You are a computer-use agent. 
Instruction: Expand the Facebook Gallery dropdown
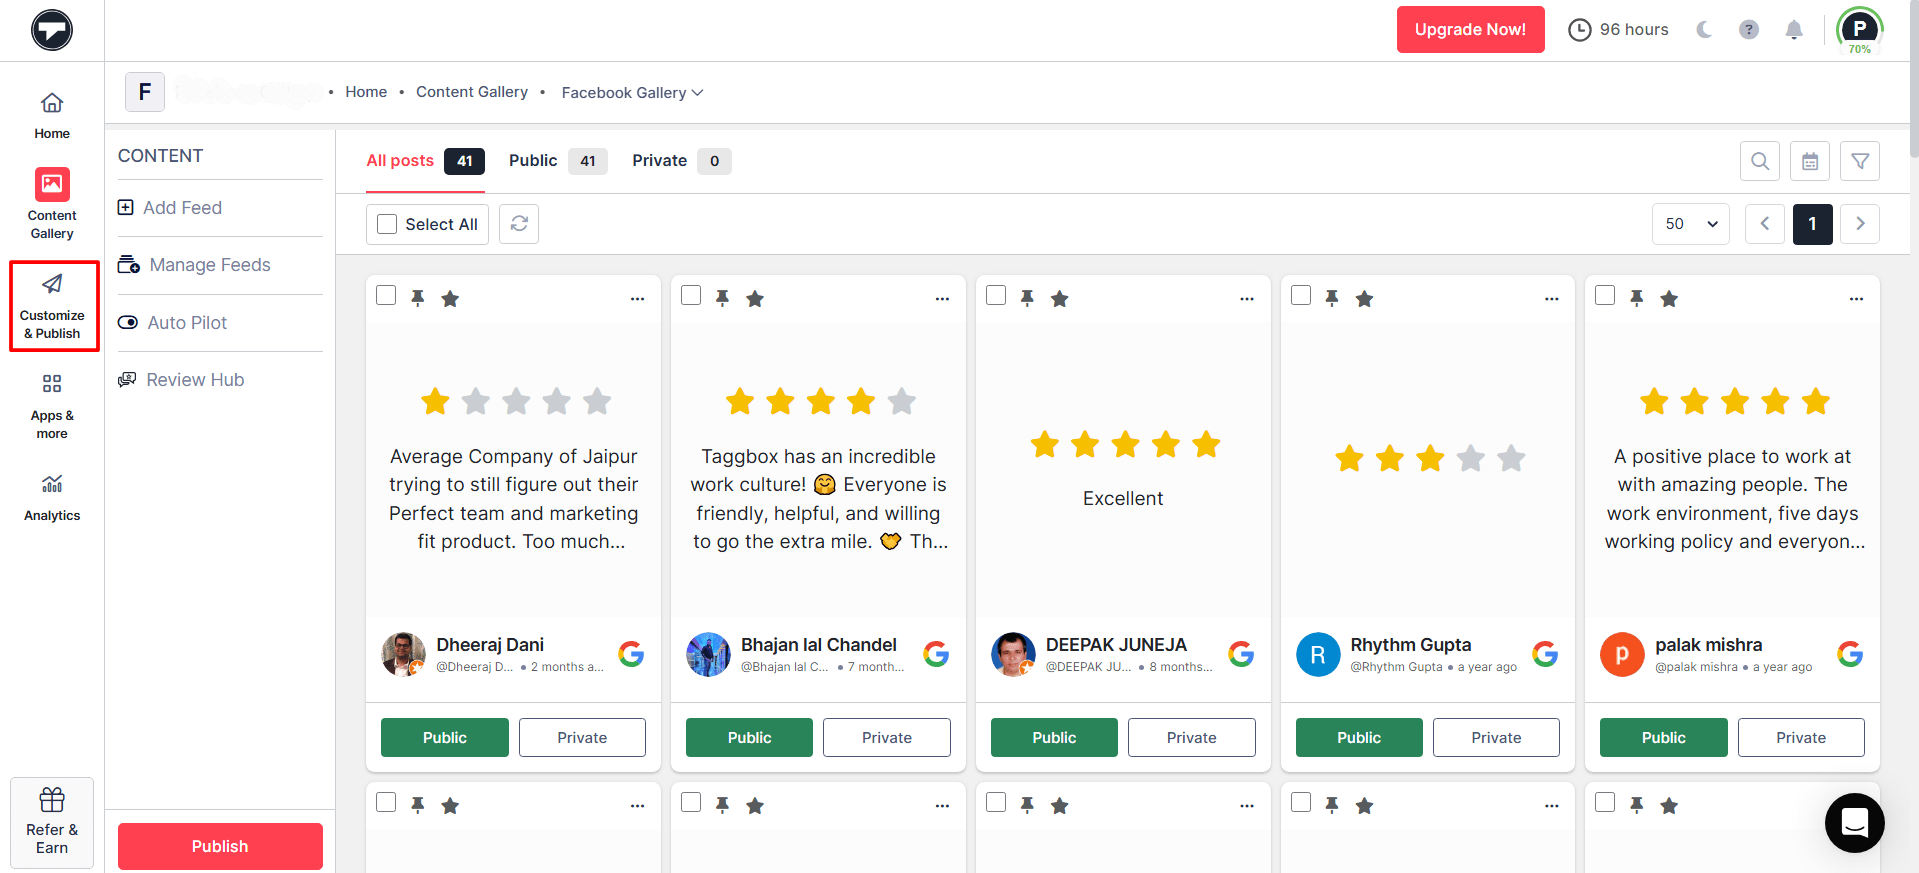632,93
